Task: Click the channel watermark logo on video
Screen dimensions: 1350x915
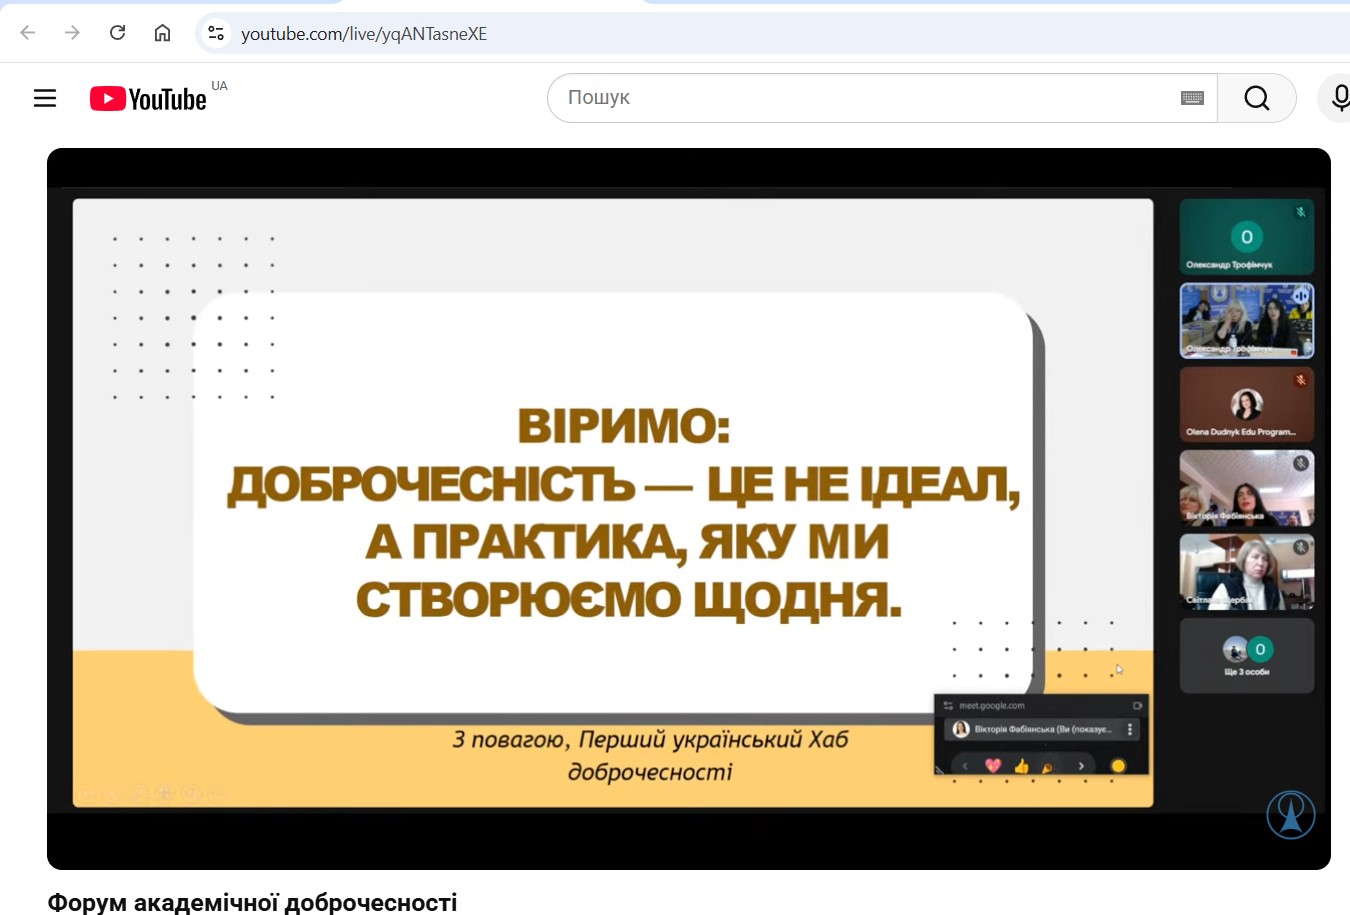Action: [1290, 814]
